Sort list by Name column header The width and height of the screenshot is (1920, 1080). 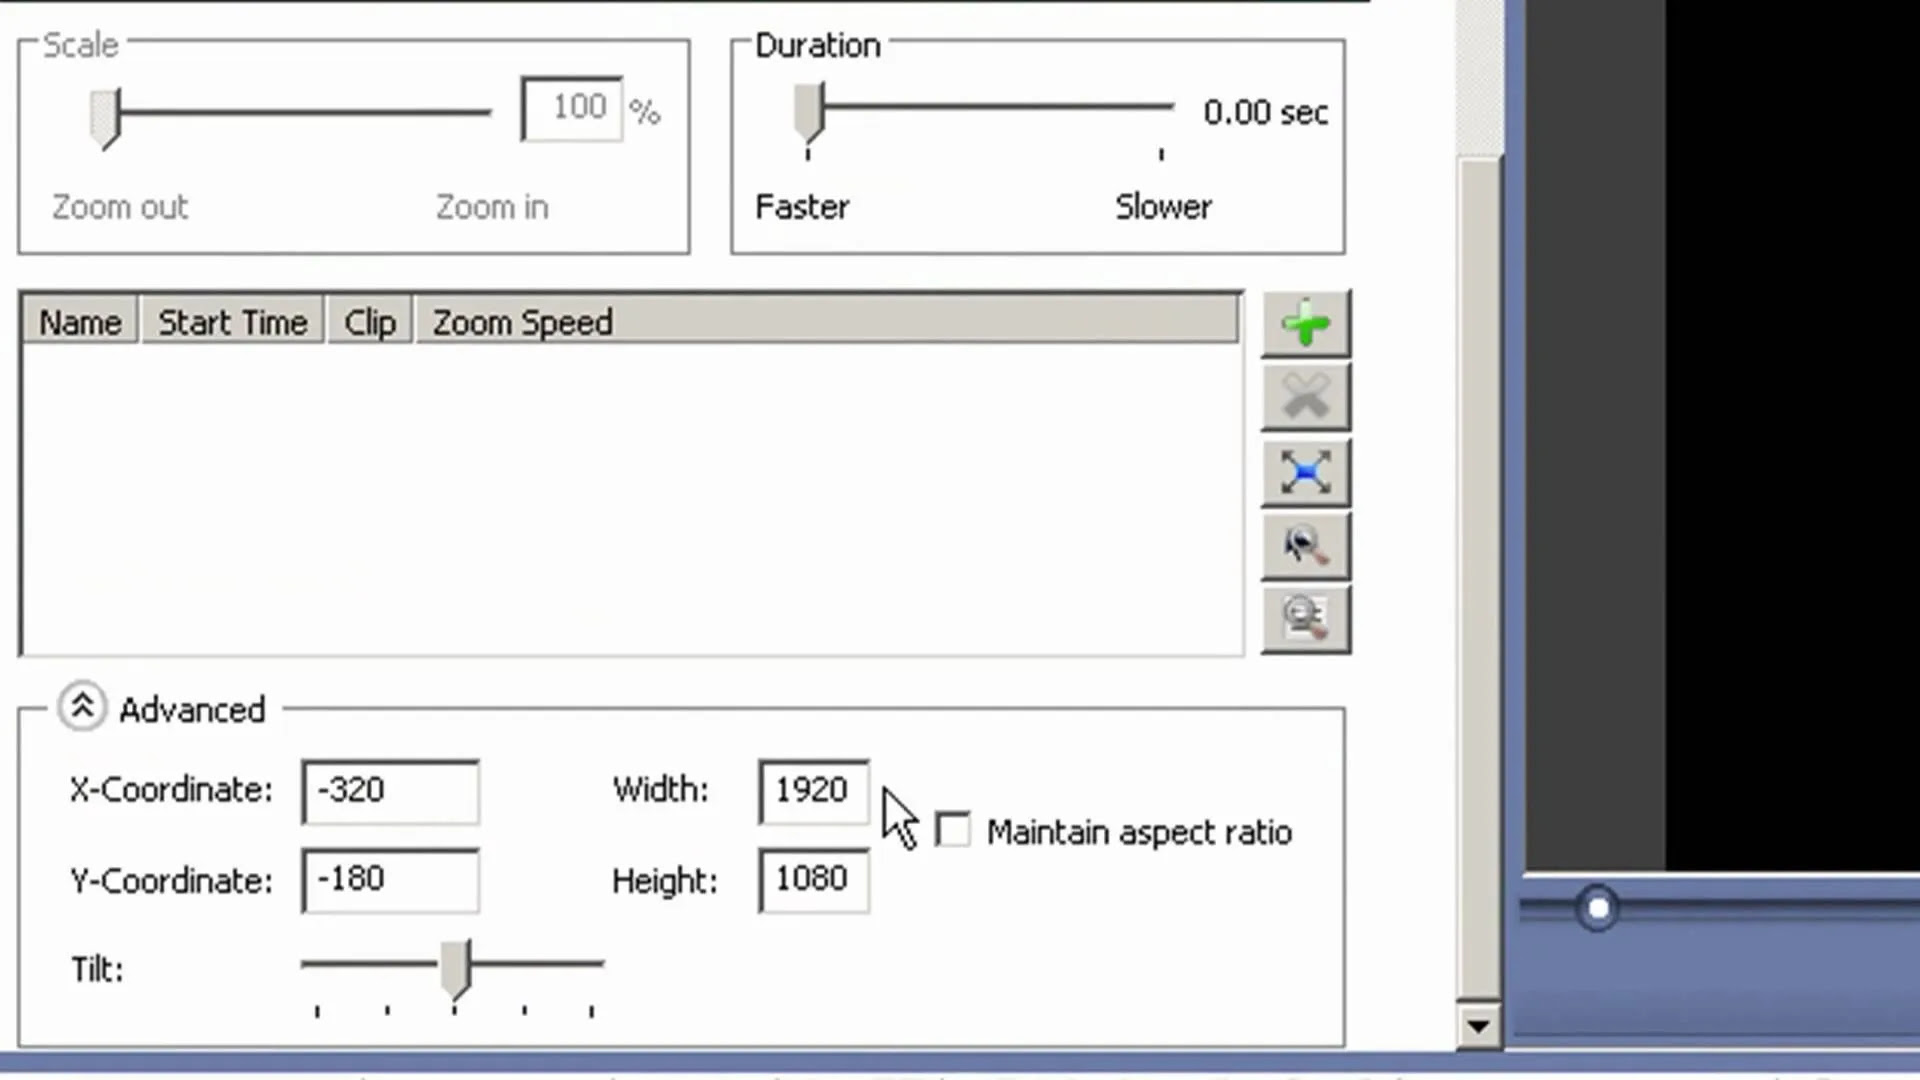tap(80, 322)
